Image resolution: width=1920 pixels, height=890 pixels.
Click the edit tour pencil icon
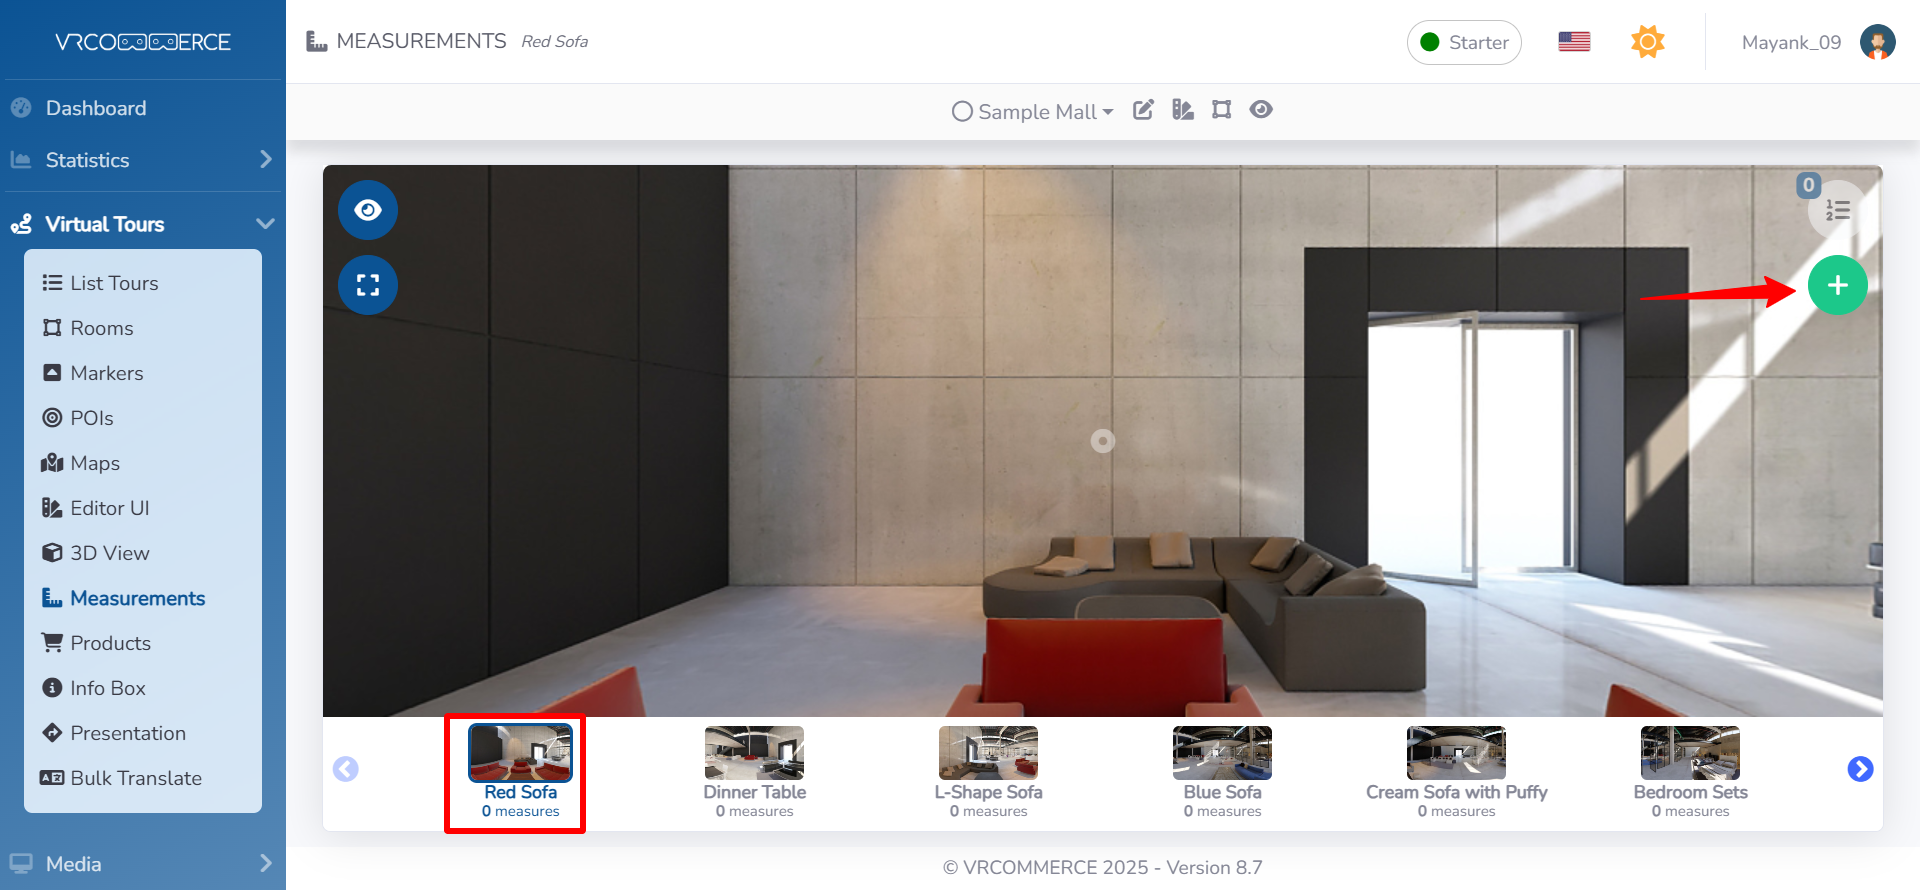click(x=1143, y=110)
